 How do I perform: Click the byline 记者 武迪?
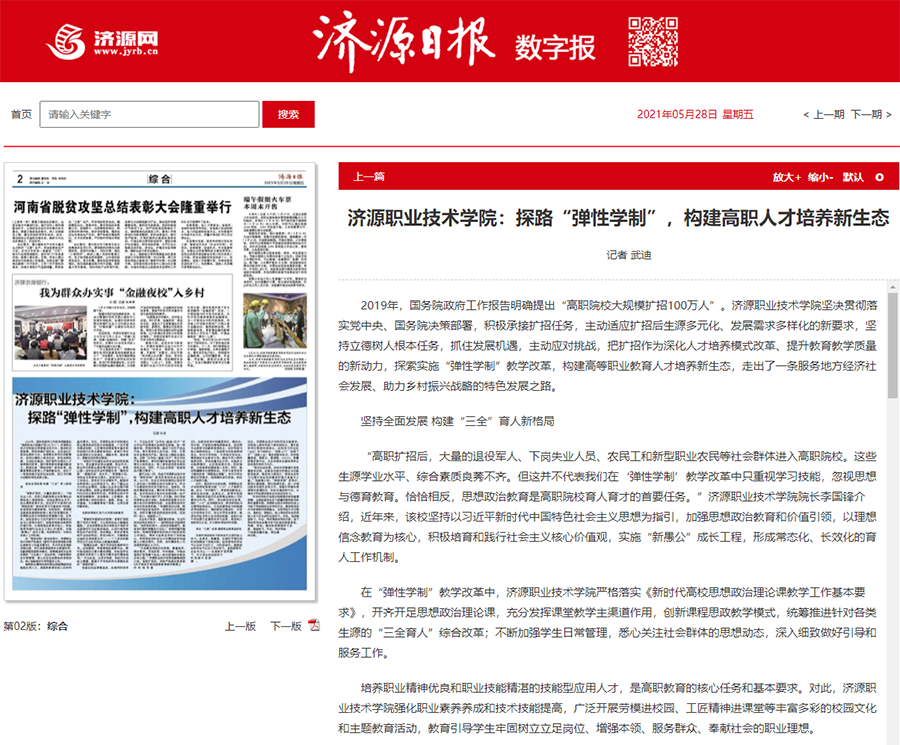(x=629, y=255)
